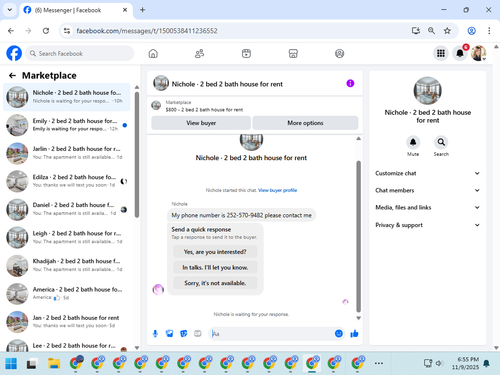Open the Facebook Home icon
Viewport: 500px width, 375px height.
(153, 53)
